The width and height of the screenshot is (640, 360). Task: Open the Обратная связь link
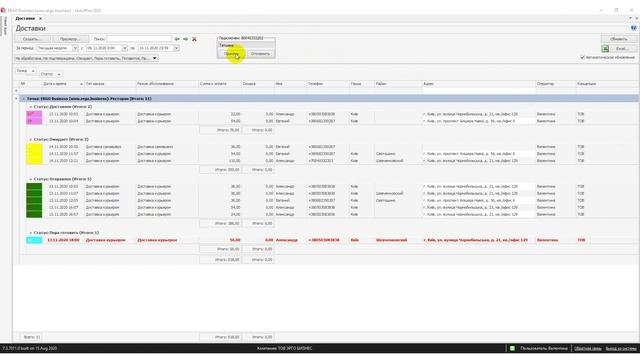pyautogui.click(x=587, y=349)
